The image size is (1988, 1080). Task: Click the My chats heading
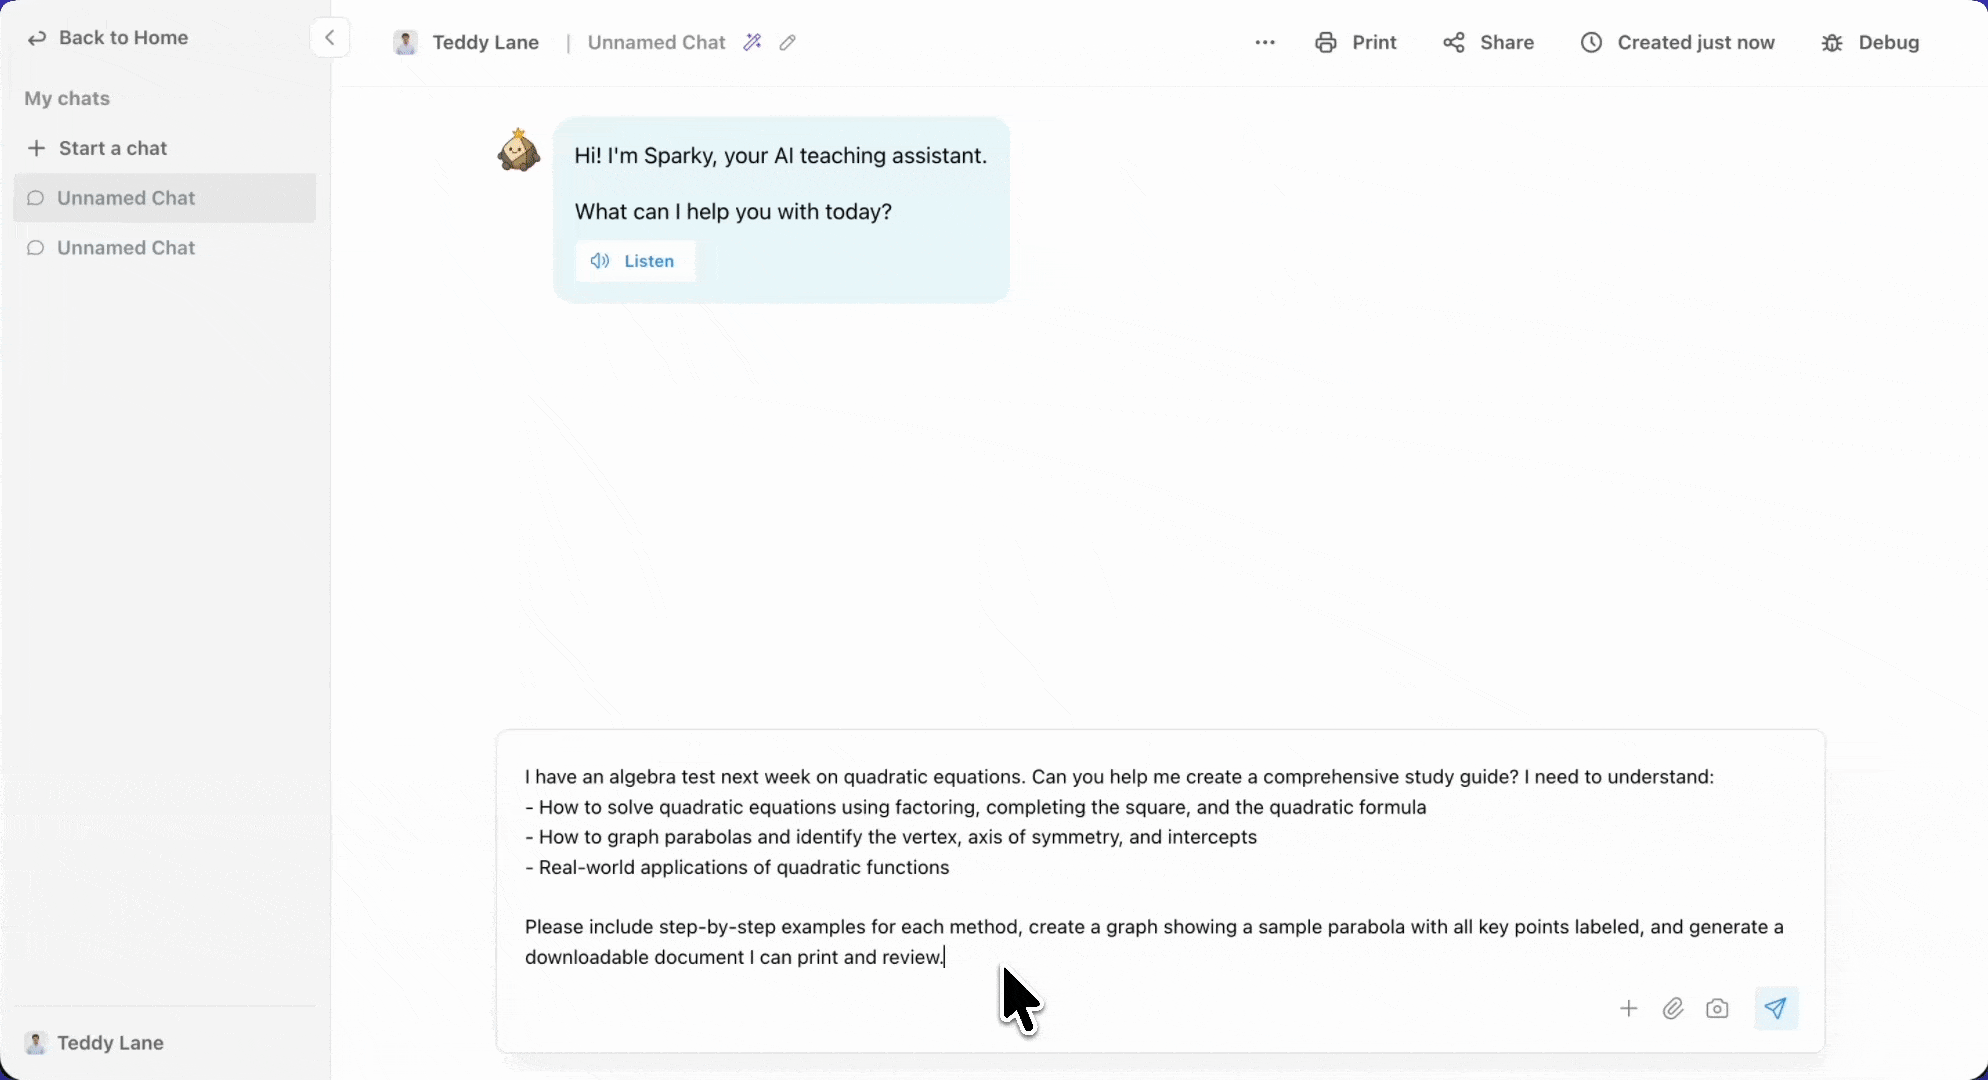(x=67, y=99)
